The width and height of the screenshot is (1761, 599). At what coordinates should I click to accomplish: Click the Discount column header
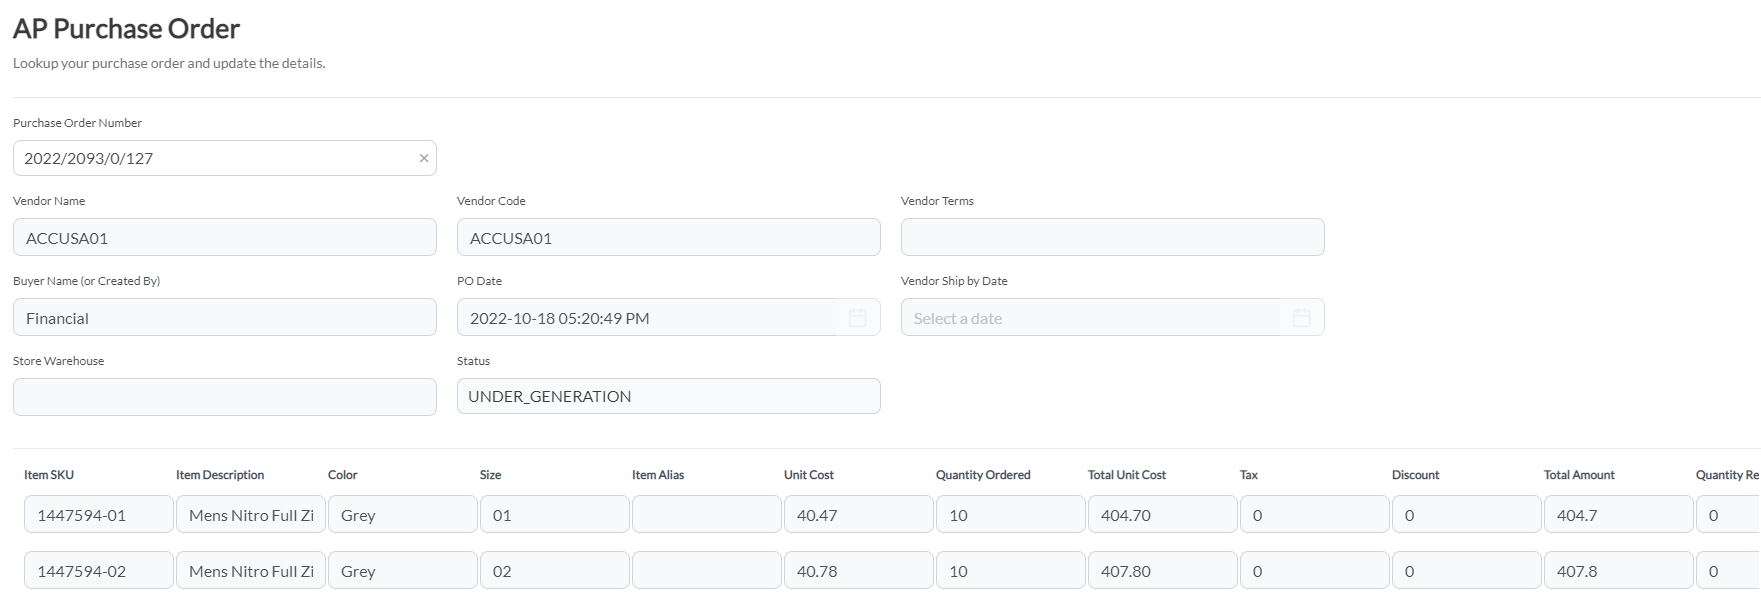tap(1416, 475)
